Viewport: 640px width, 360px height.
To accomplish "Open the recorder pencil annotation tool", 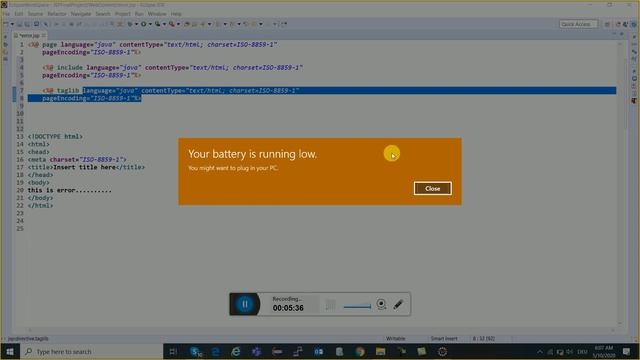I will click(x=398, y=304).
